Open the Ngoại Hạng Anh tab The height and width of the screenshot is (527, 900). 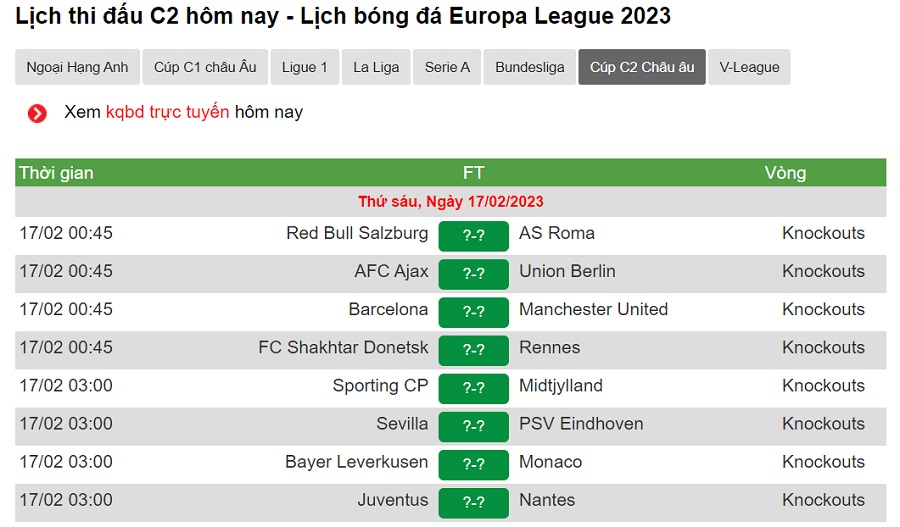click(x=77, y=67)
